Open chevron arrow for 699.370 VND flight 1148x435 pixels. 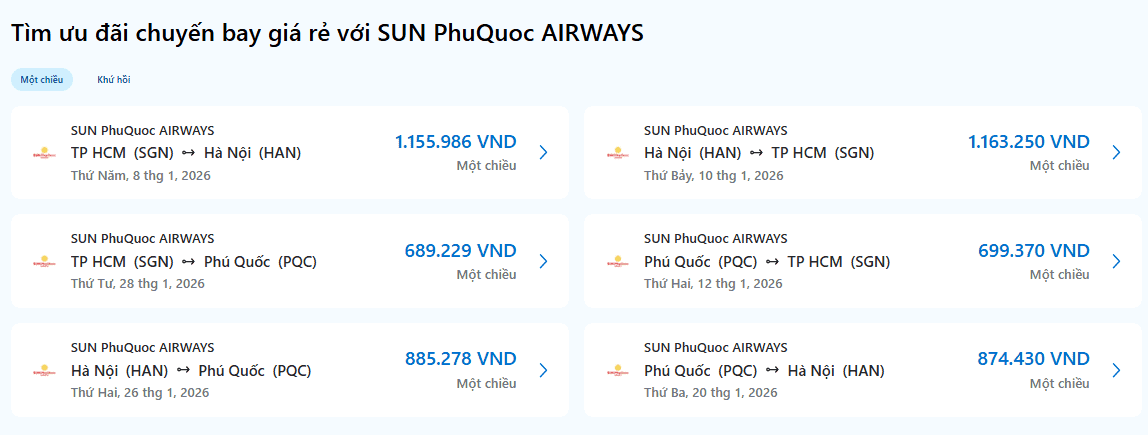point(1116,261)
